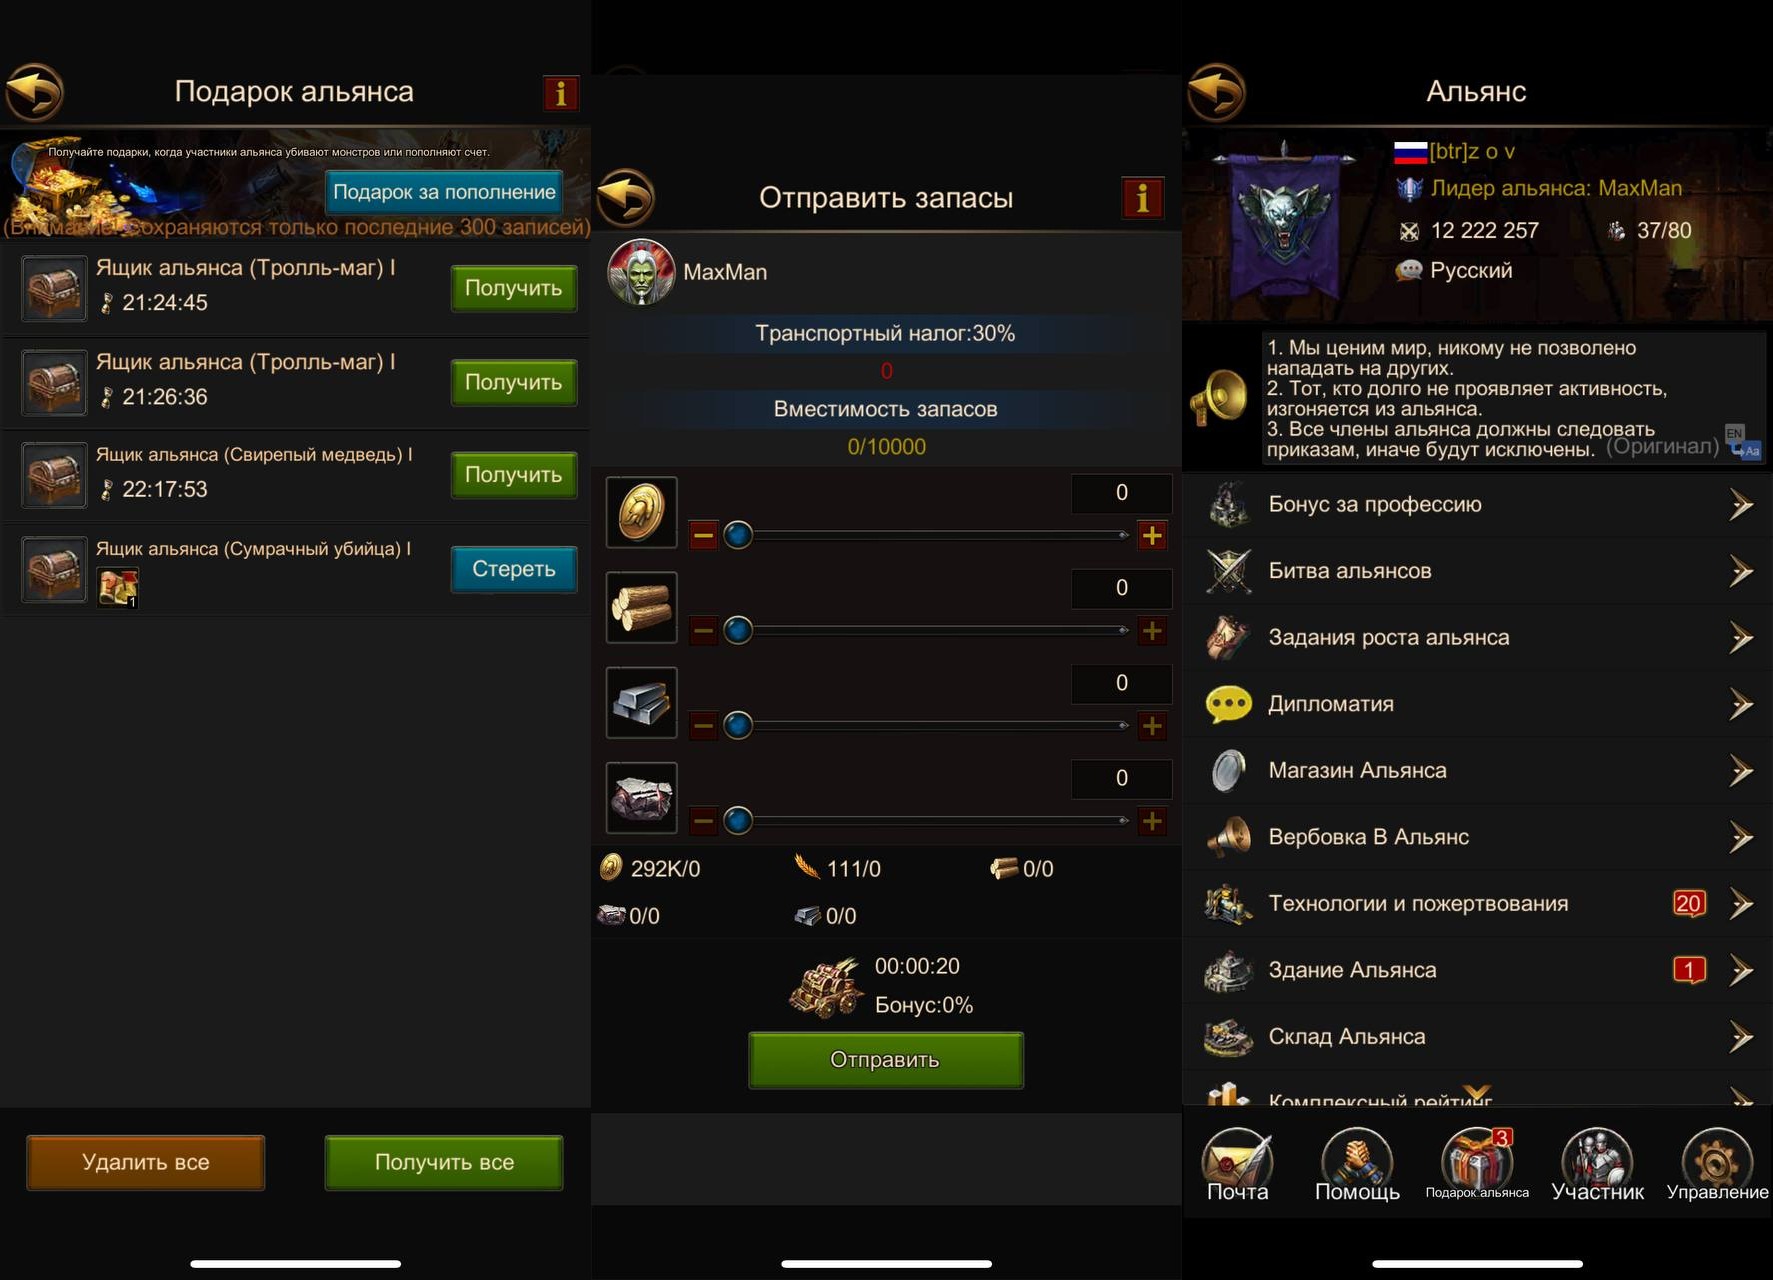Click the iron resource slider handle
1773x1280 pixels.
point(738,726)
